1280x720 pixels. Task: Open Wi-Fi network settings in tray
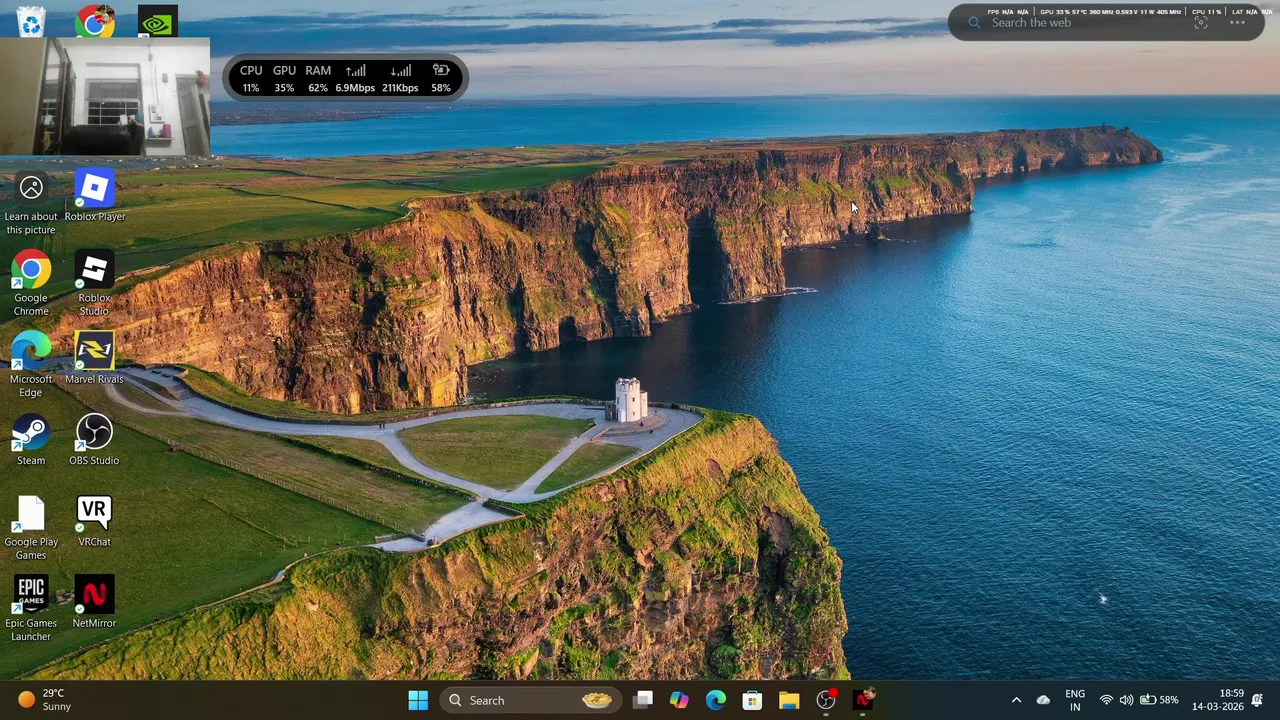point(1106,700)
